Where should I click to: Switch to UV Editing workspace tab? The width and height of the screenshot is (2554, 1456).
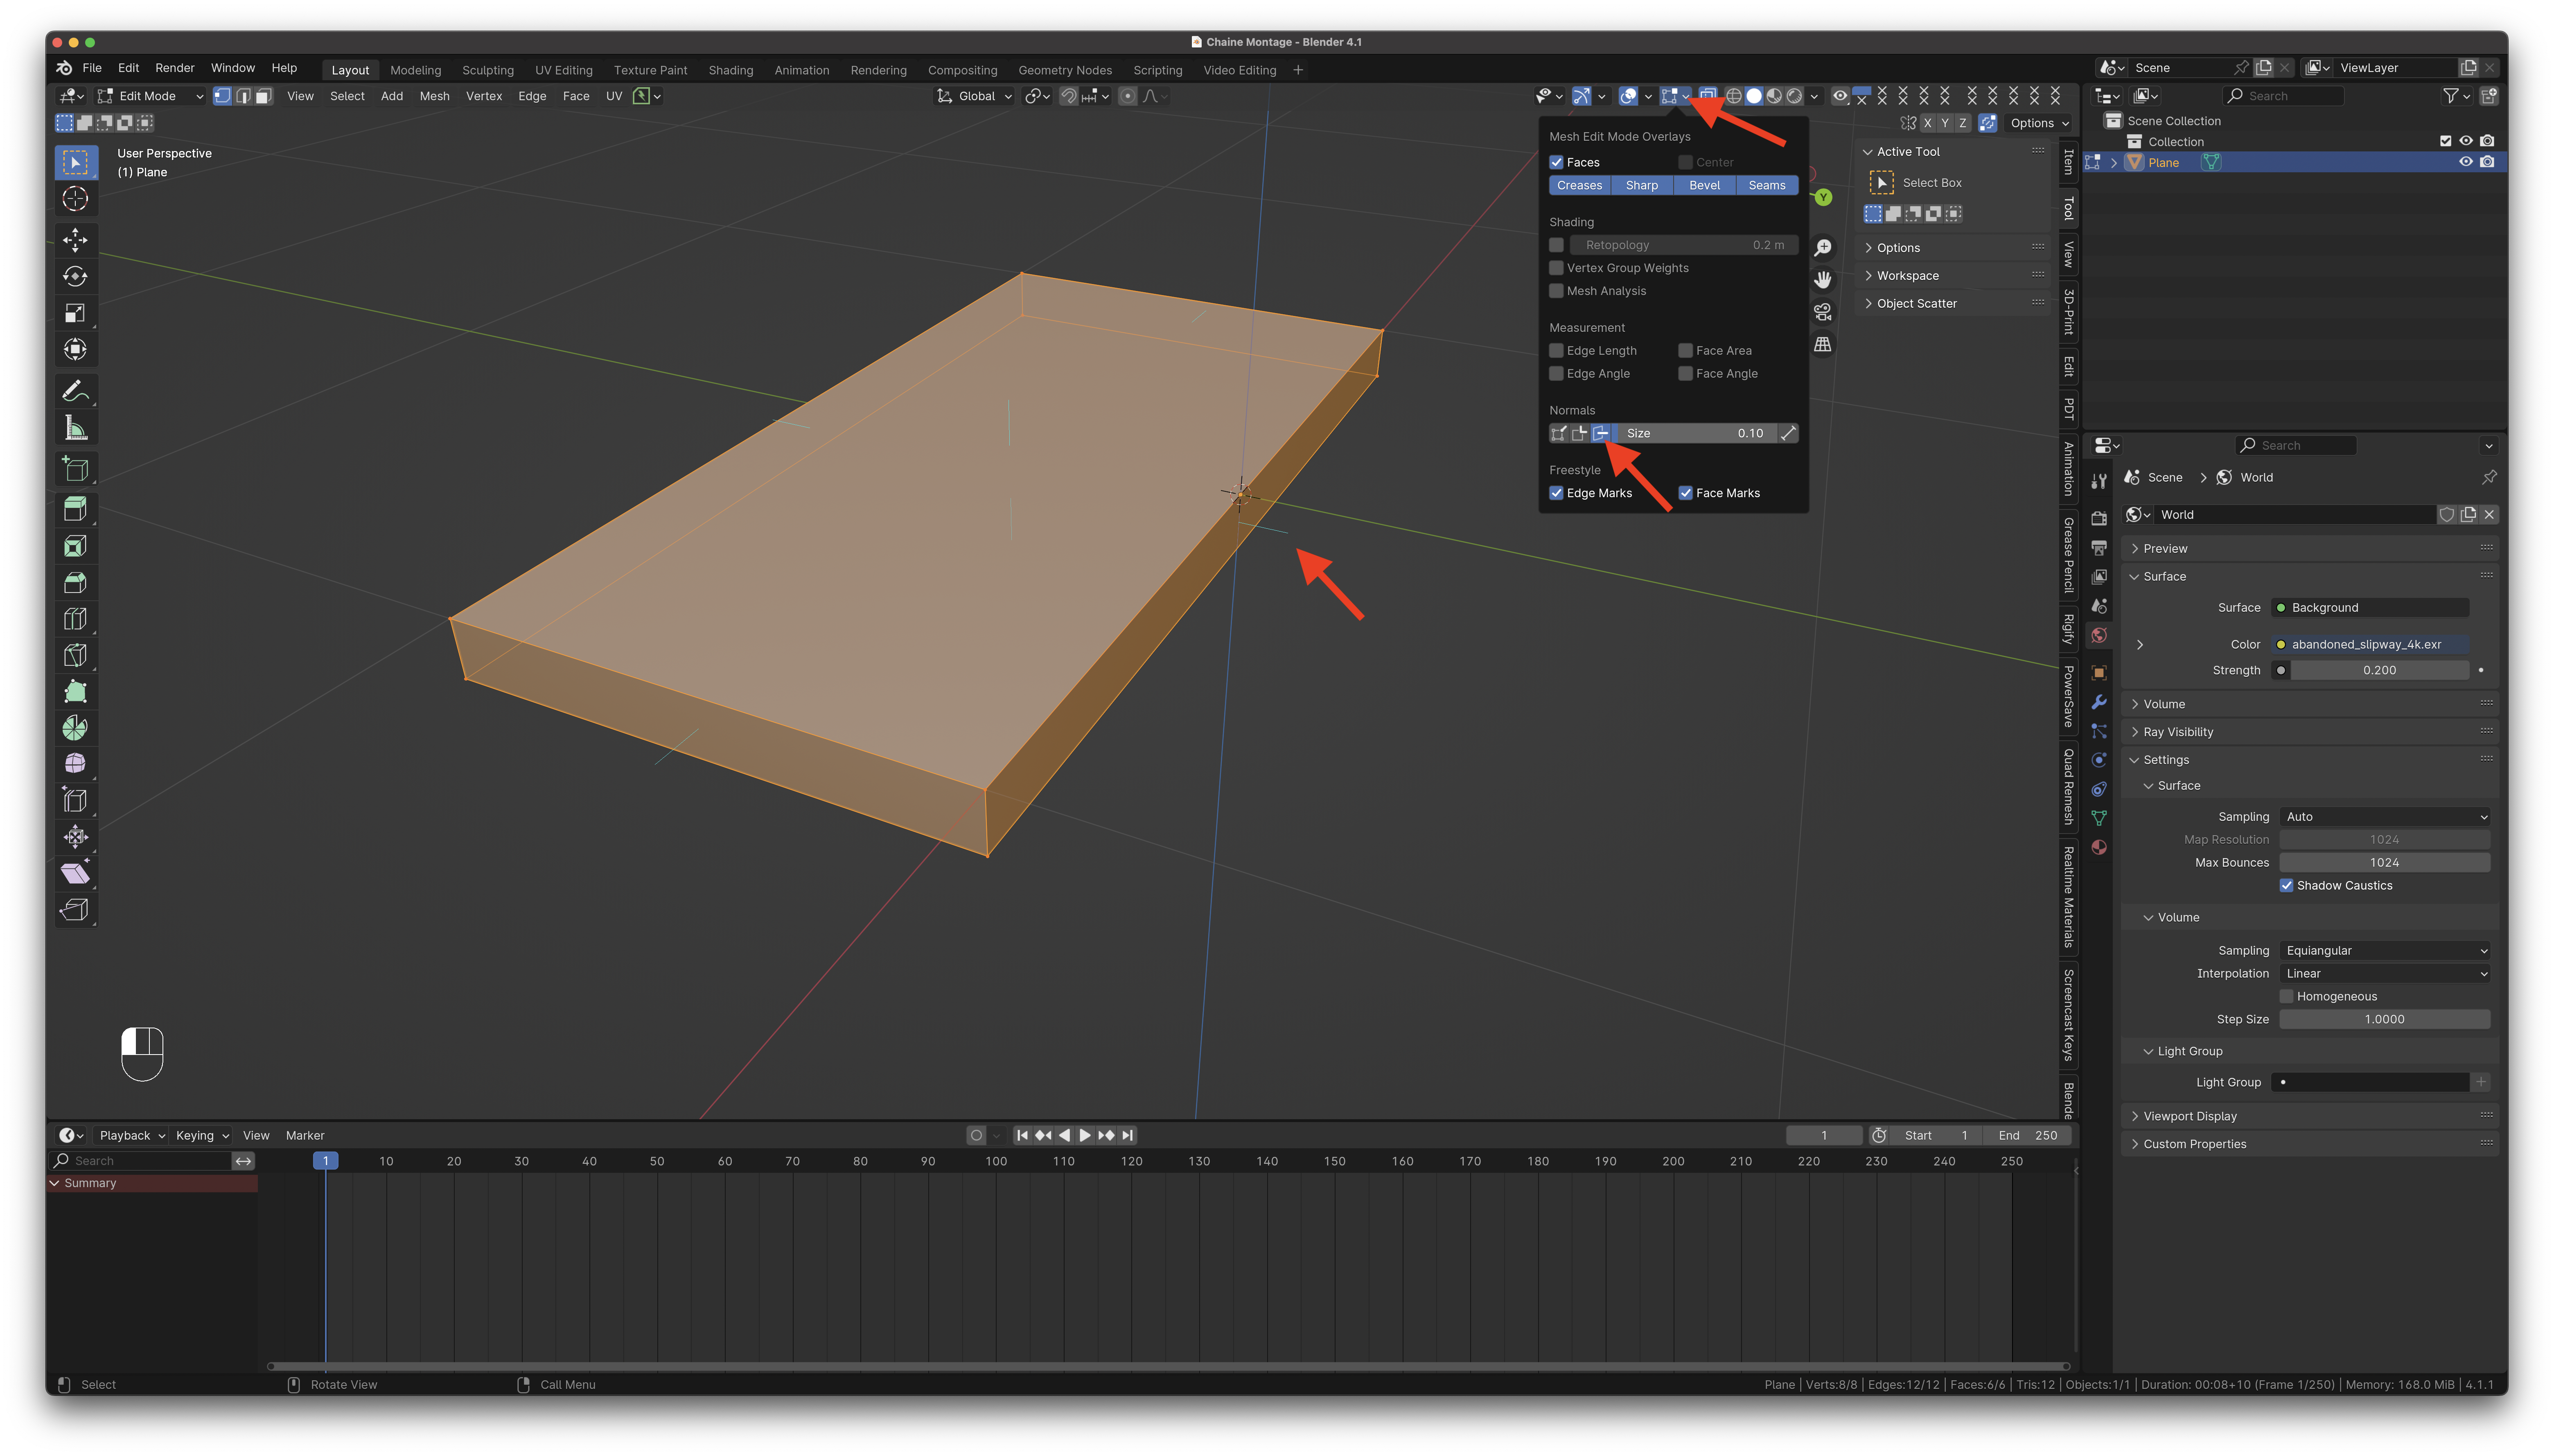click(564, 70)
